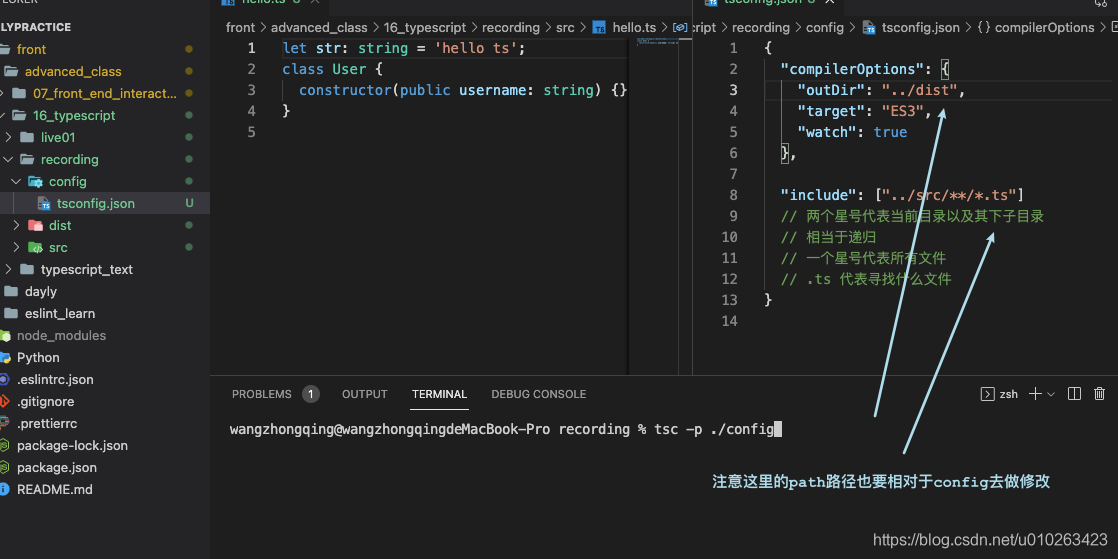The image size is (1118, 559).
Task: Split the terminal panel
Action: [1075, 394]
